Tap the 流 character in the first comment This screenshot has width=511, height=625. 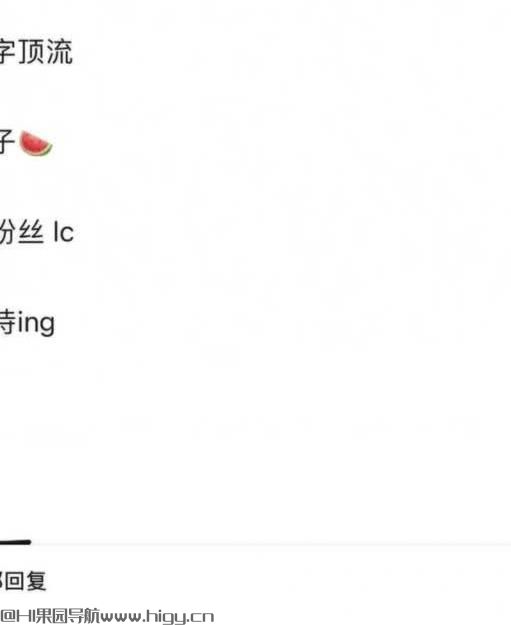tap(60, 52)
